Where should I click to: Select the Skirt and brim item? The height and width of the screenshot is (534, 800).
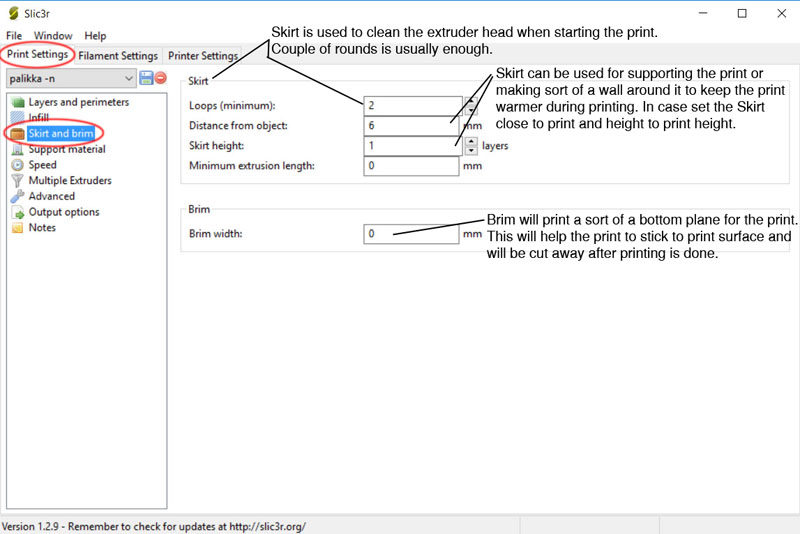click(x=61, y=134)
